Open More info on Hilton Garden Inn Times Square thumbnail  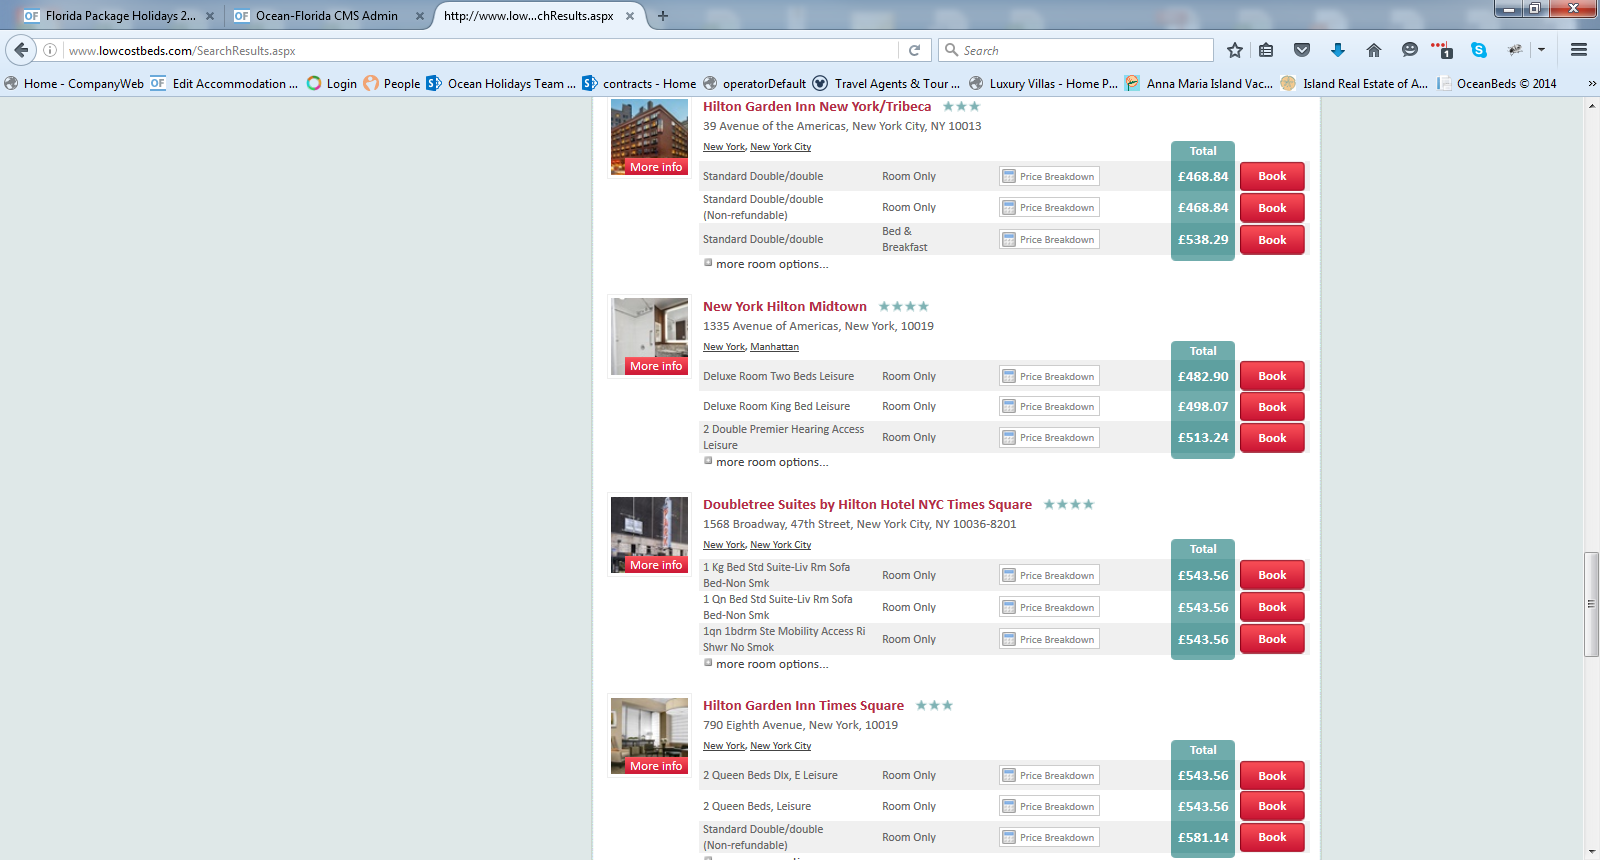(656, 766)
